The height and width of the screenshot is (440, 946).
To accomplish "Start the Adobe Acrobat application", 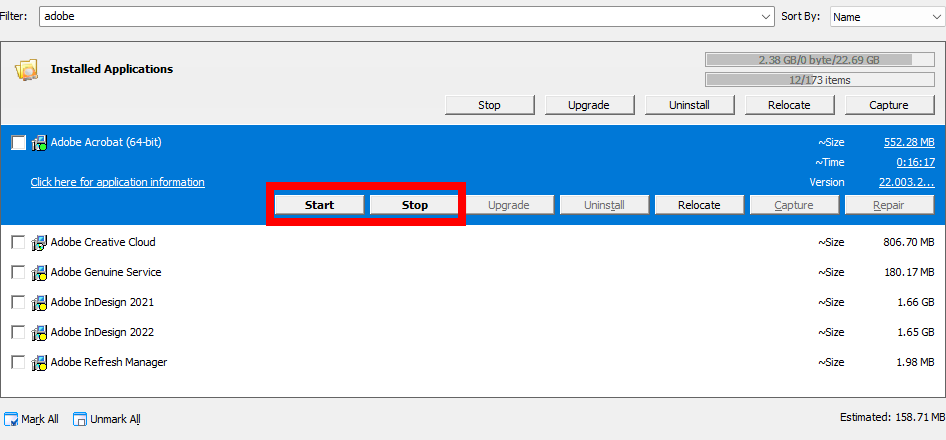I will 319,205.
